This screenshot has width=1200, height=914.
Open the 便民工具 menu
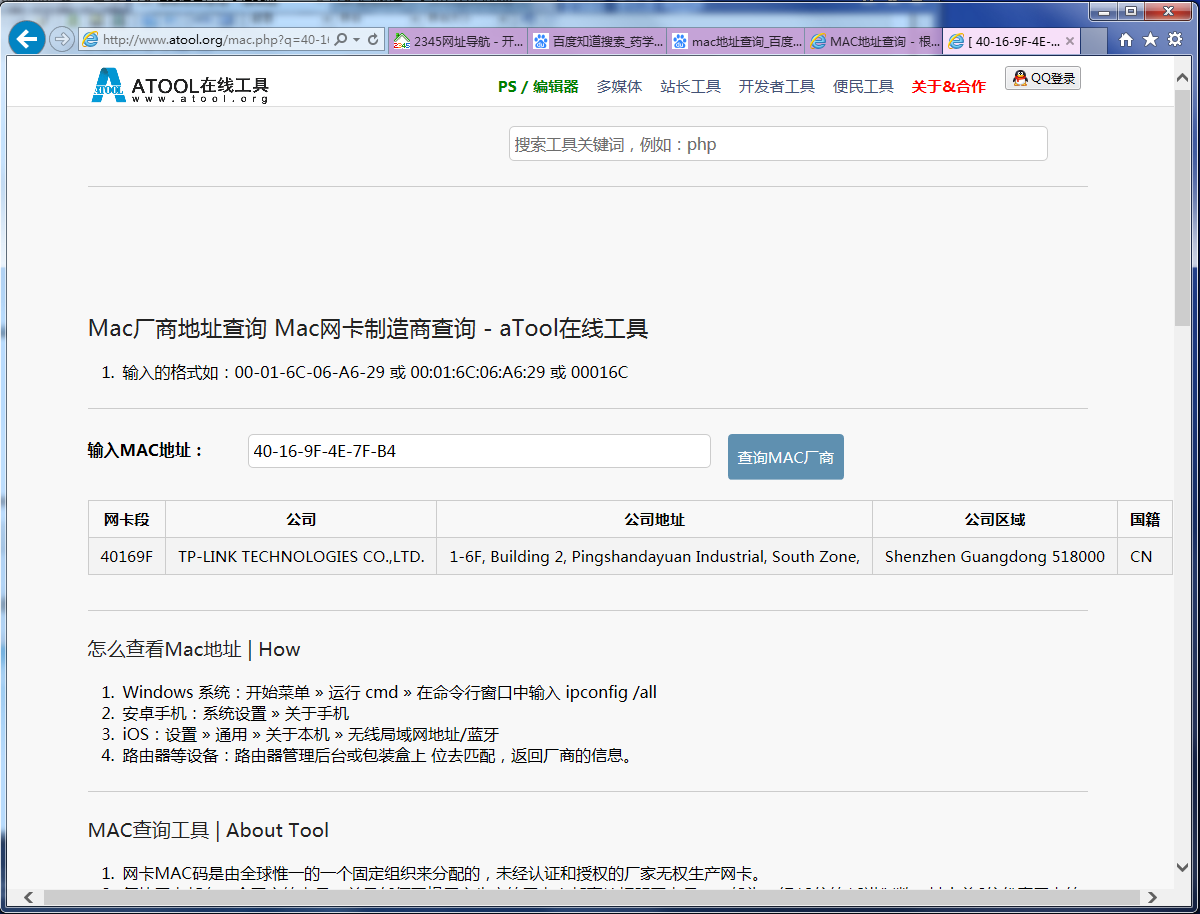click(863, 87)
